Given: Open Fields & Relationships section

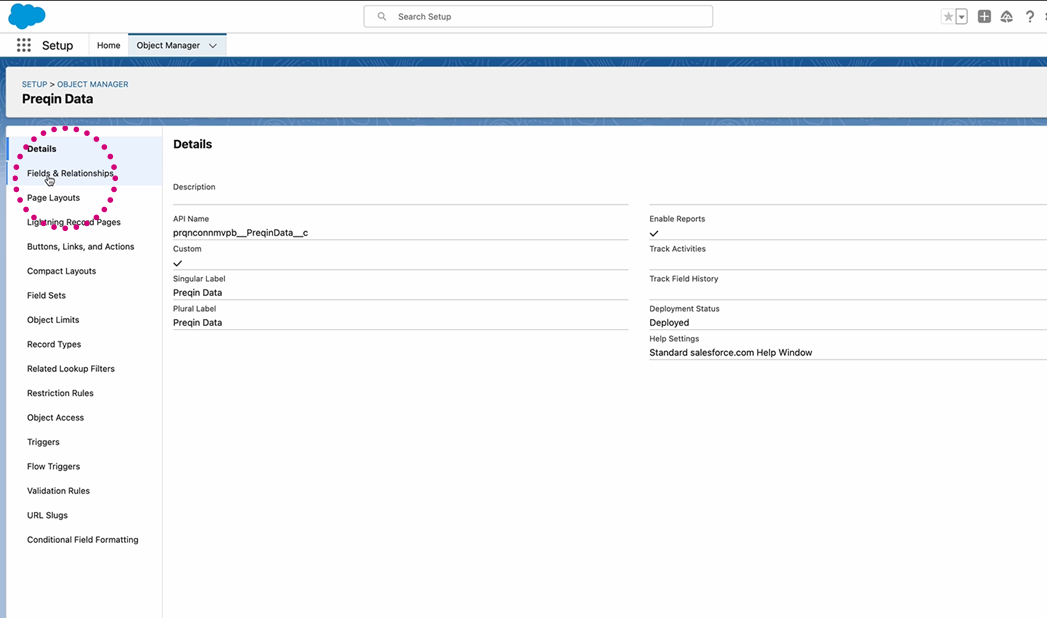Looking at the screenshot, I should (x=85, y=174).
